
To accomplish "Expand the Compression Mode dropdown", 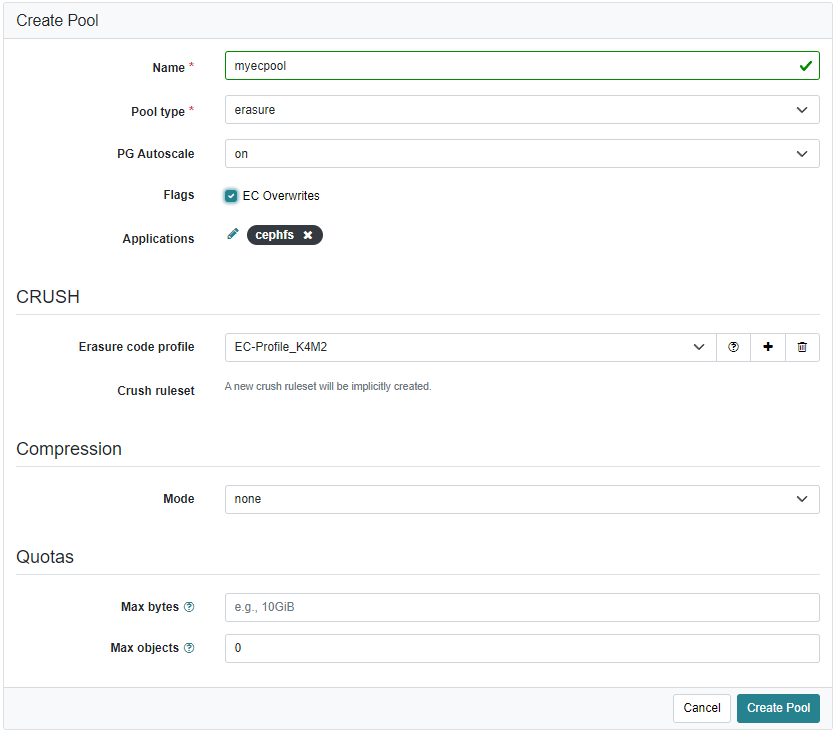I will click(521, 499).
